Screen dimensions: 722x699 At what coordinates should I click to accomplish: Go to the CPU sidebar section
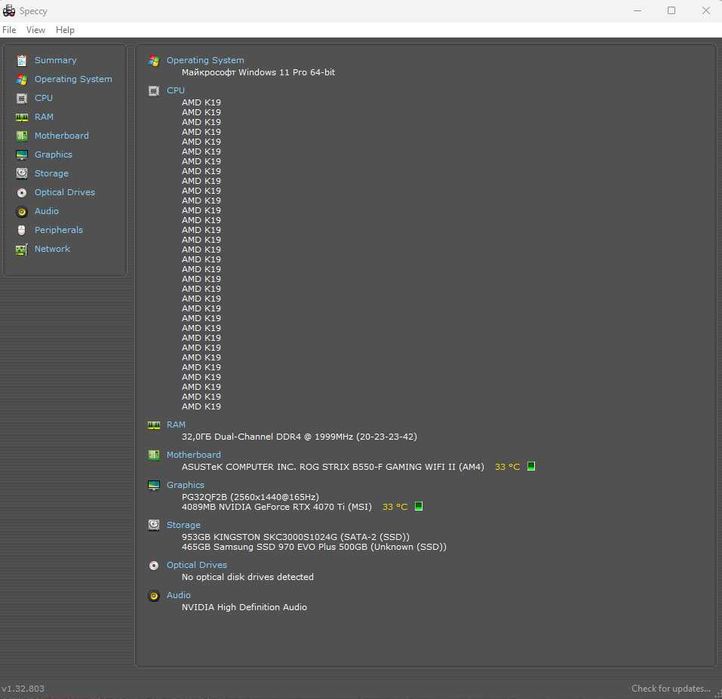43,98
